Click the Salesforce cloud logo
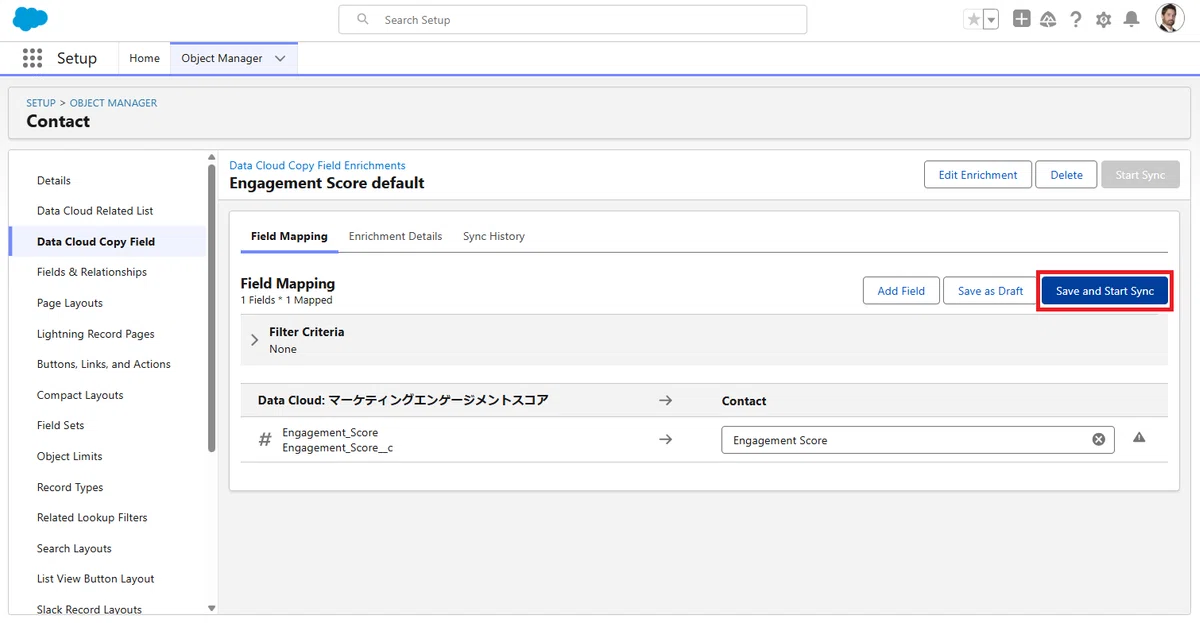 (30, 19)
